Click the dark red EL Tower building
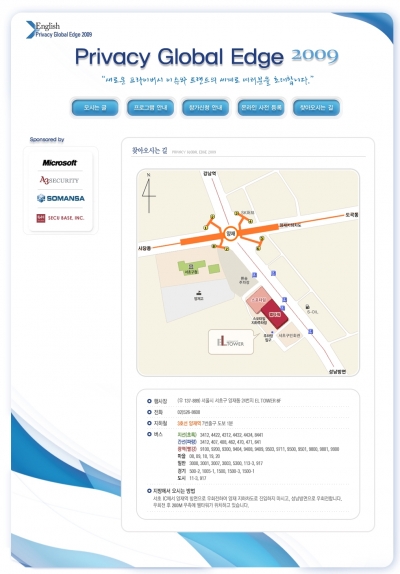Image resolution: width=400 pixels, height=574 pixels. [274, 314]
